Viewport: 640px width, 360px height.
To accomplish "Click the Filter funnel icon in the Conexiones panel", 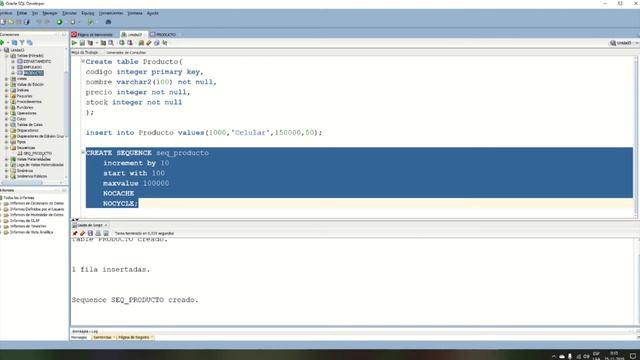I will point(22,42).
